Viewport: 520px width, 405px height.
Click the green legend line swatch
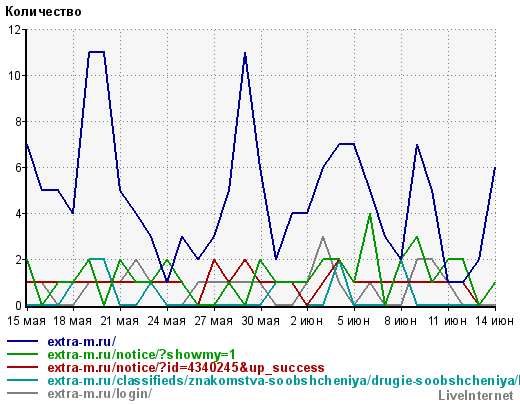click(x=22, y=354)
